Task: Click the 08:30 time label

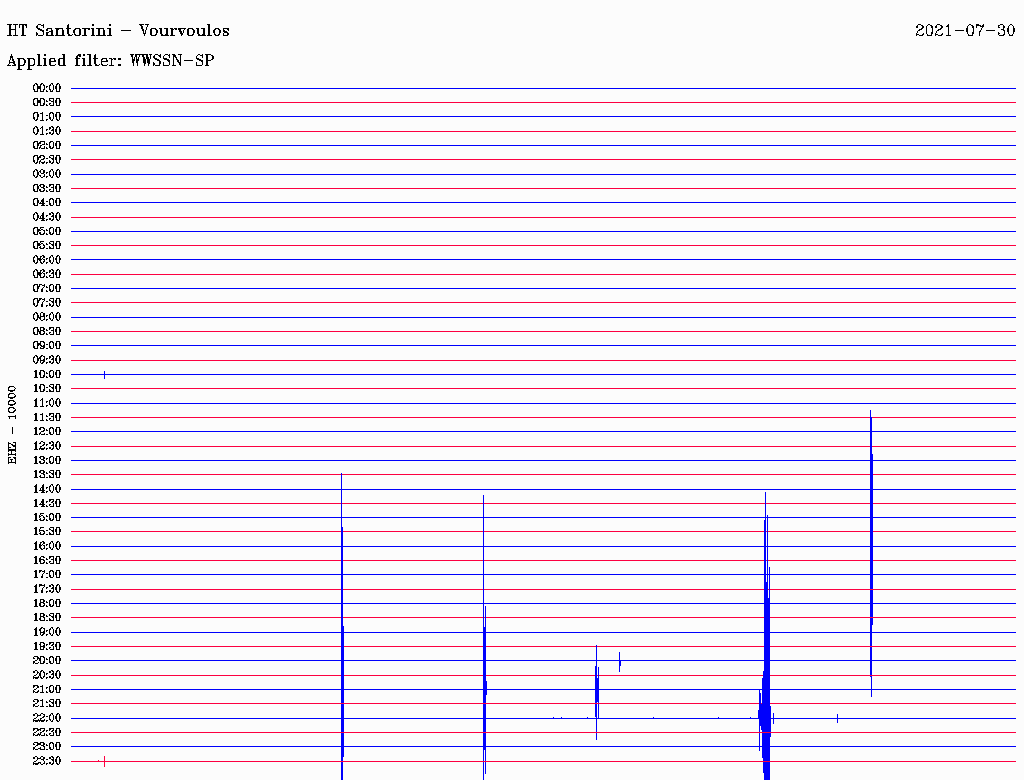Action: pyautogui.click(x=47, y=331)
